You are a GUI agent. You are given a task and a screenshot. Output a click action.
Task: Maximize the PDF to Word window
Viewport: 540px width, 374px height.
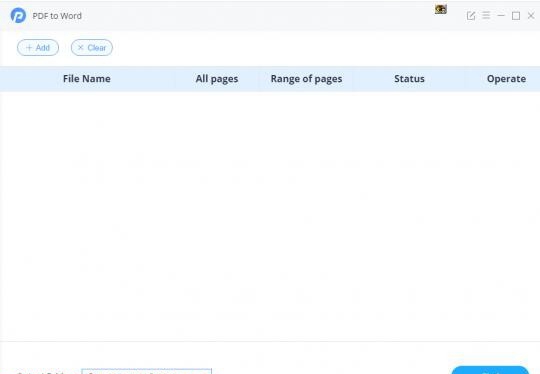516,16
